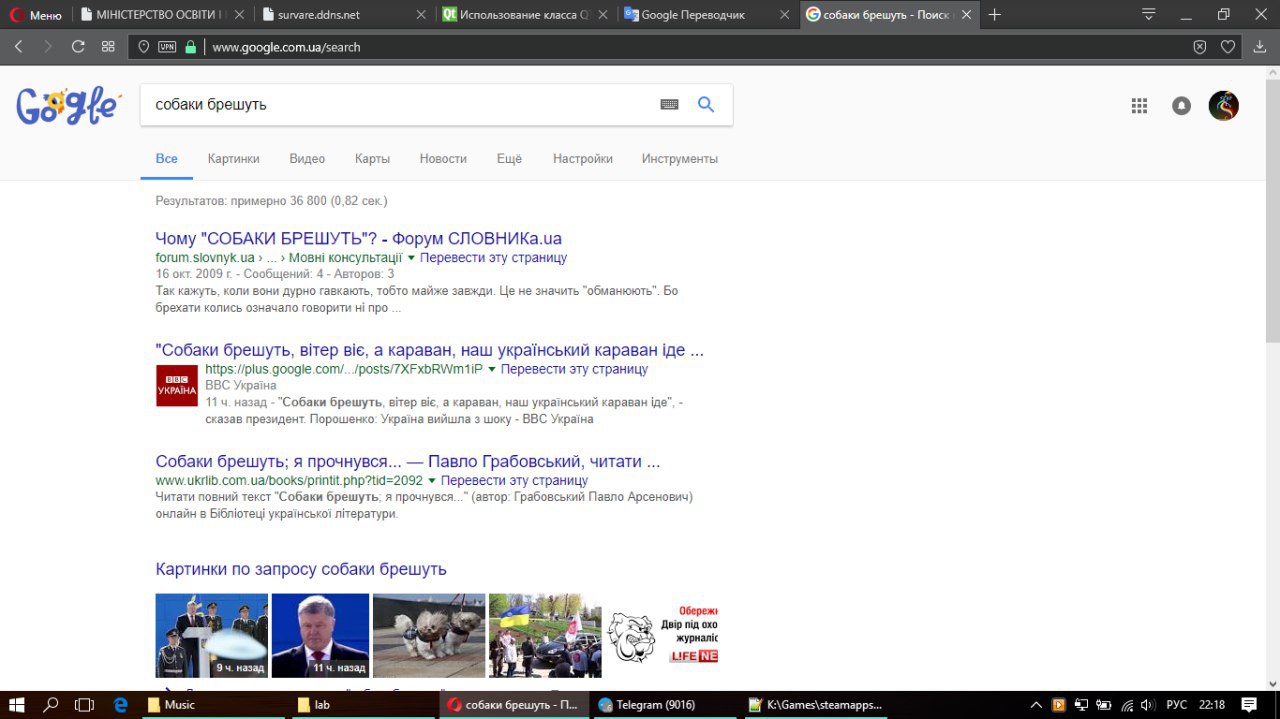
Task: Select the Карты search tab
Action: 372,158
